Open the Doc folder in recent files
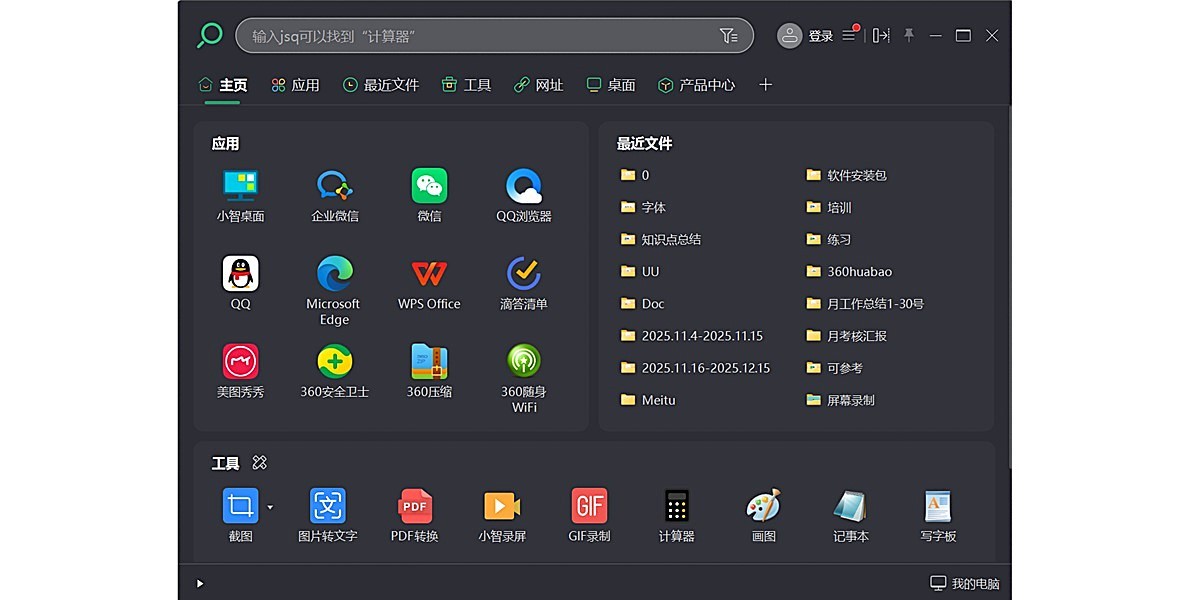Screen dimensions: 1200x600 coord(651,303)
